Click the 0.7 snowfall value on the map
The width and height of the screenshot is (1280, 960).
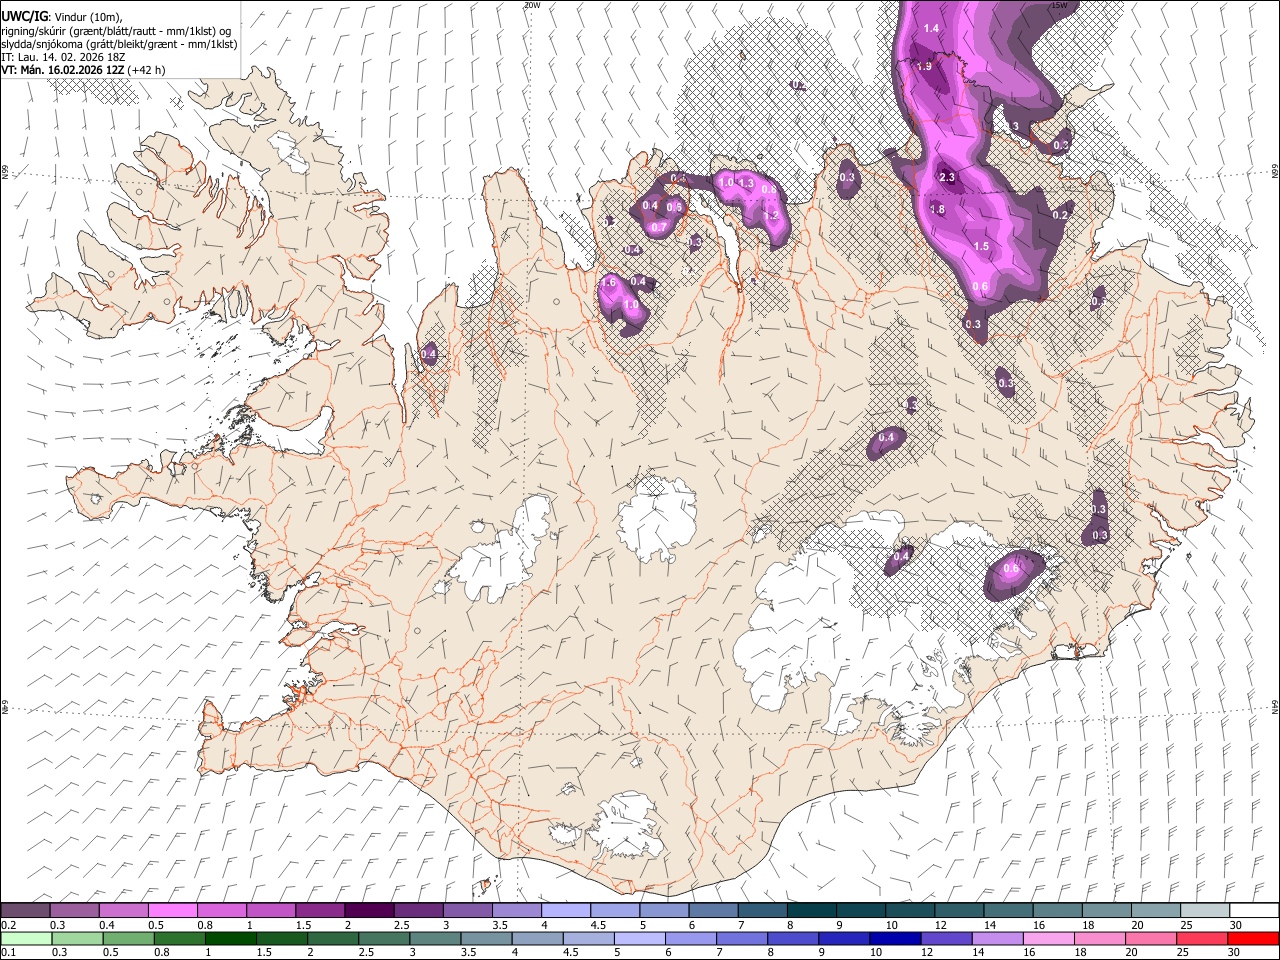tap(658, 227)
